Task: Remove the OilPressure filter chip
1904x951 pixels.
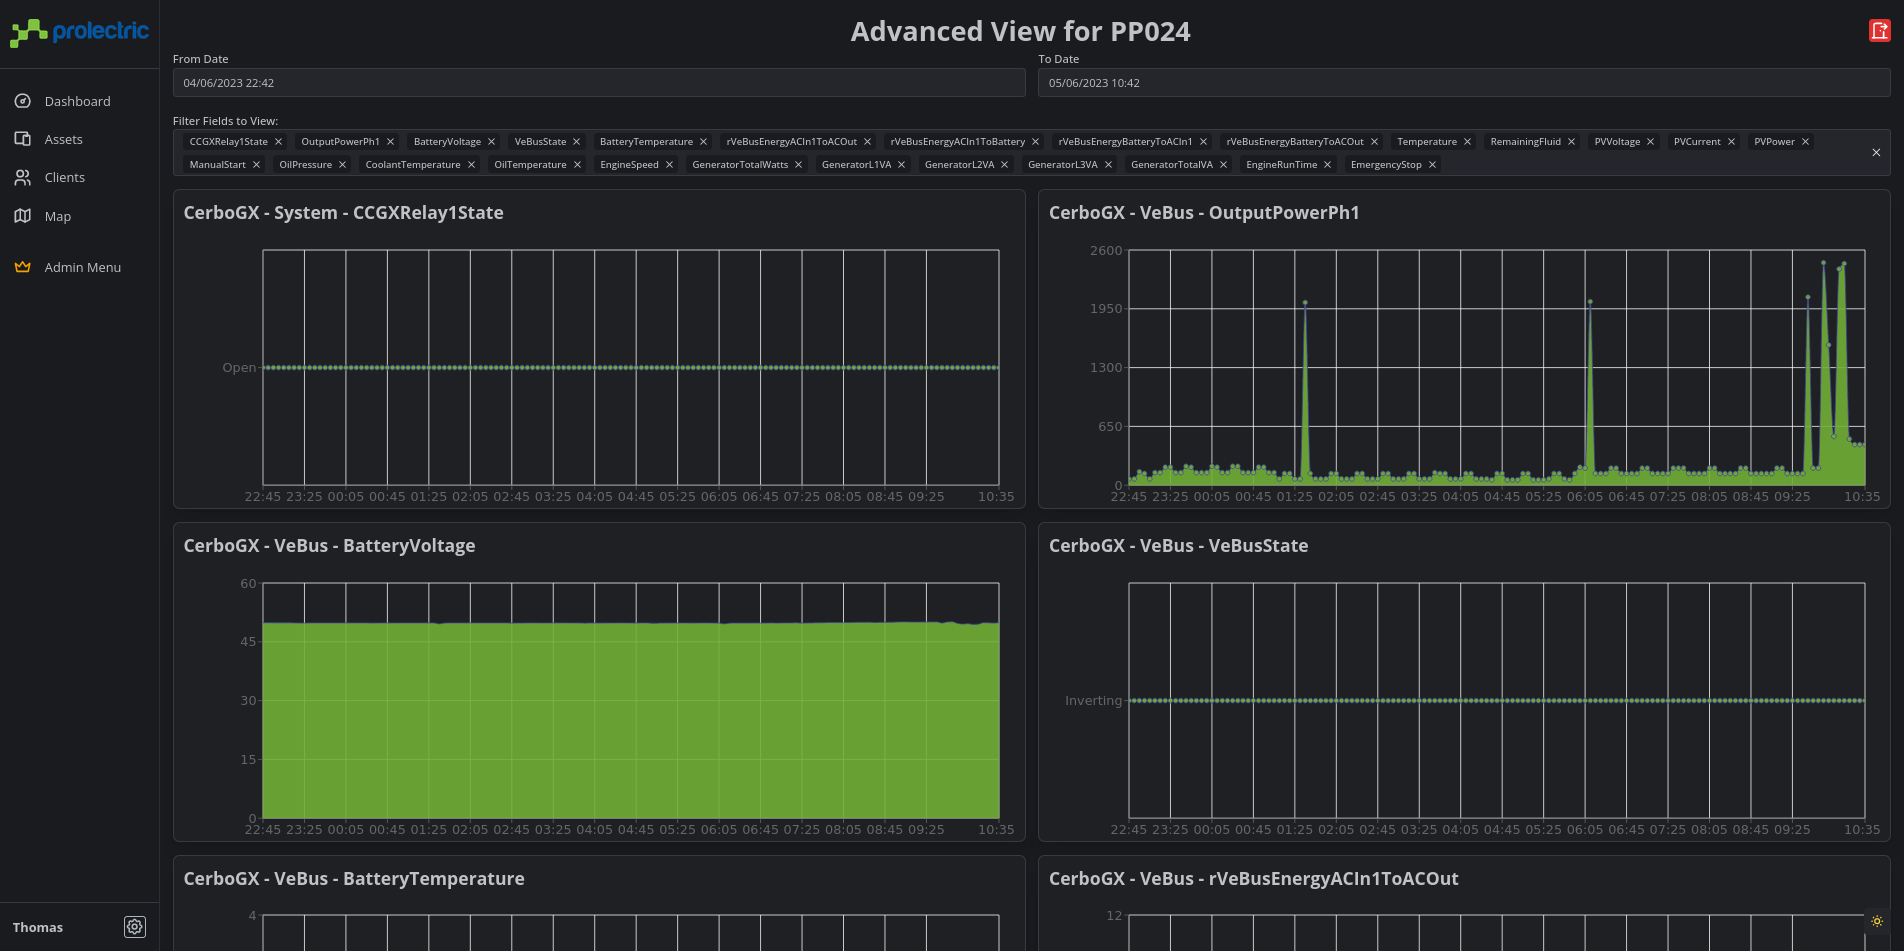Action: (x=342, y=165)
